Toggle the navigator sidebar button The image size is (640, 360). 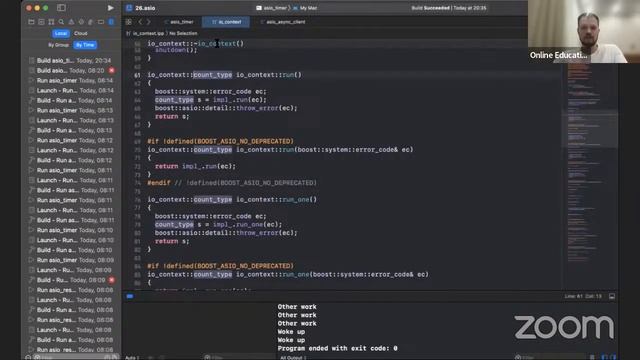[x=61, y=8]
